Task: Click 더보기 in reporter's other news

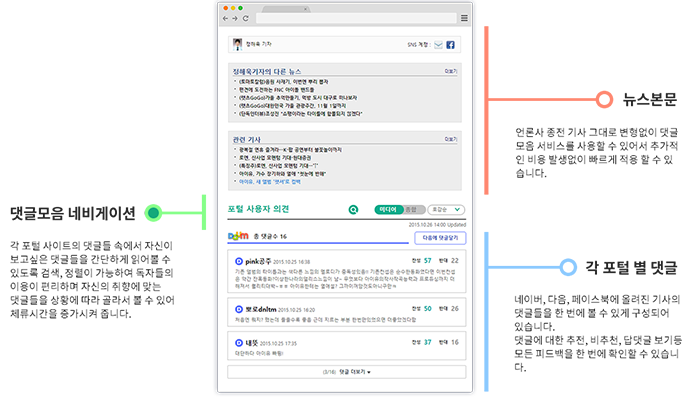Action: (x=451, y=71)
